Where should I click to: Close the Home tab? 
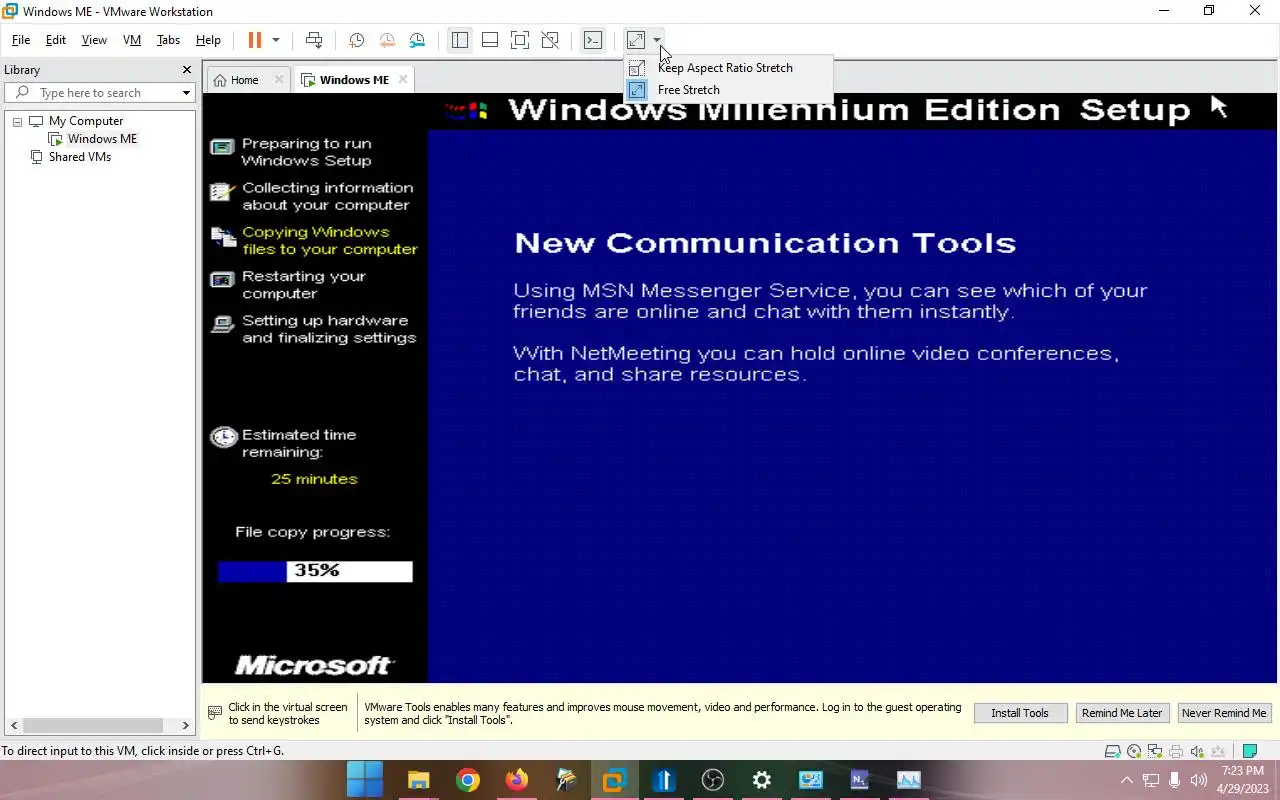click(x=279, y=80)
